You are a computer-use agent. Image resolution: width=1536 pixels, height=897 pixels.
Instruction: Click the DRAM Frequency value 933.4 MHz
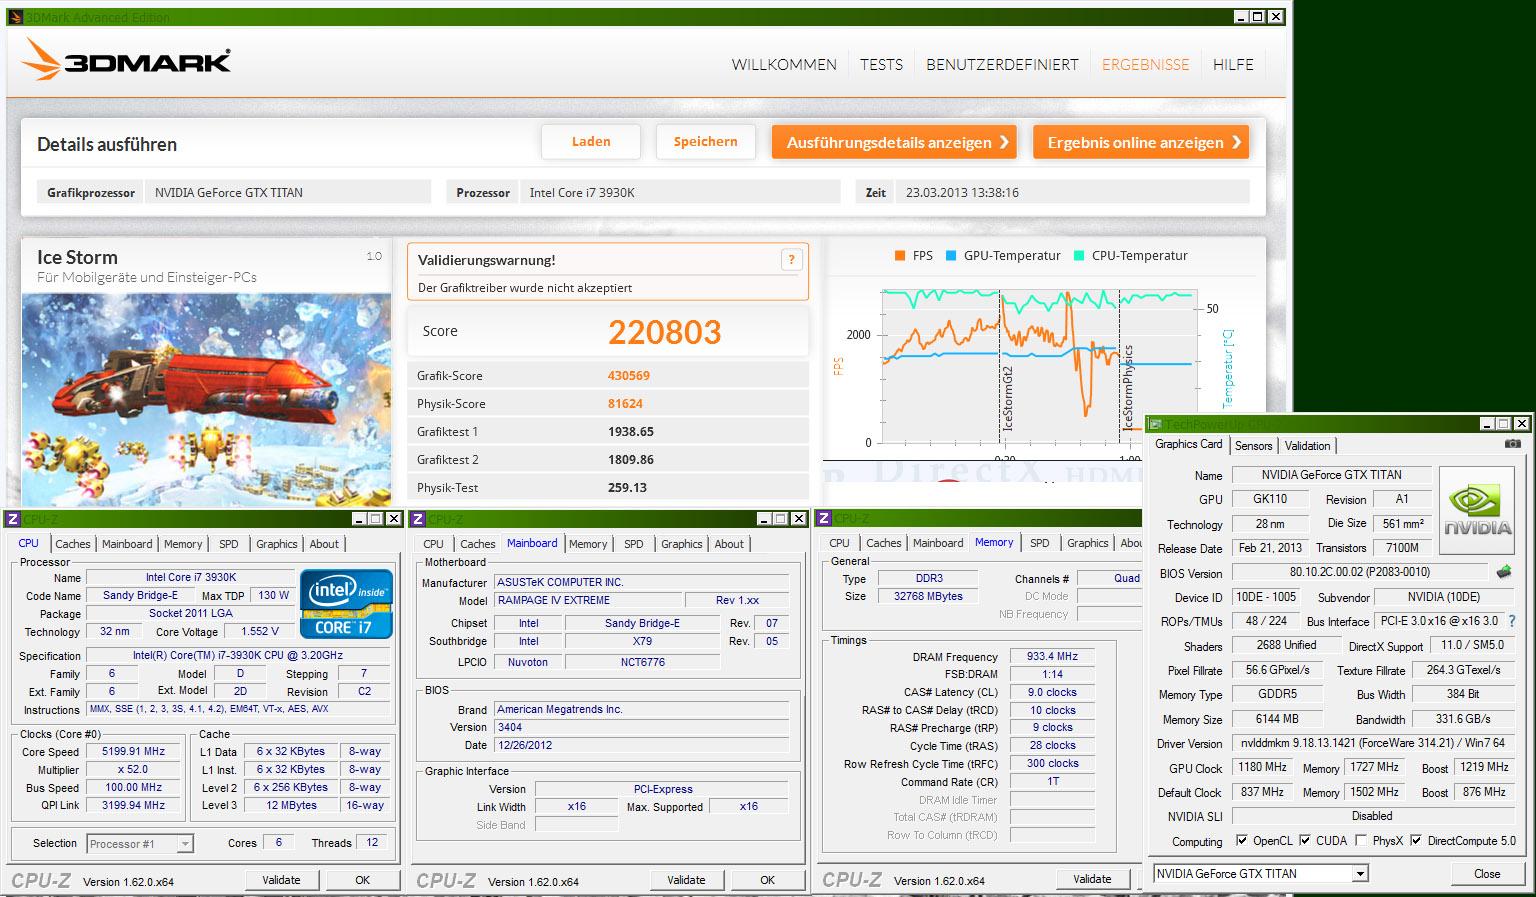tap(1052, 657)
